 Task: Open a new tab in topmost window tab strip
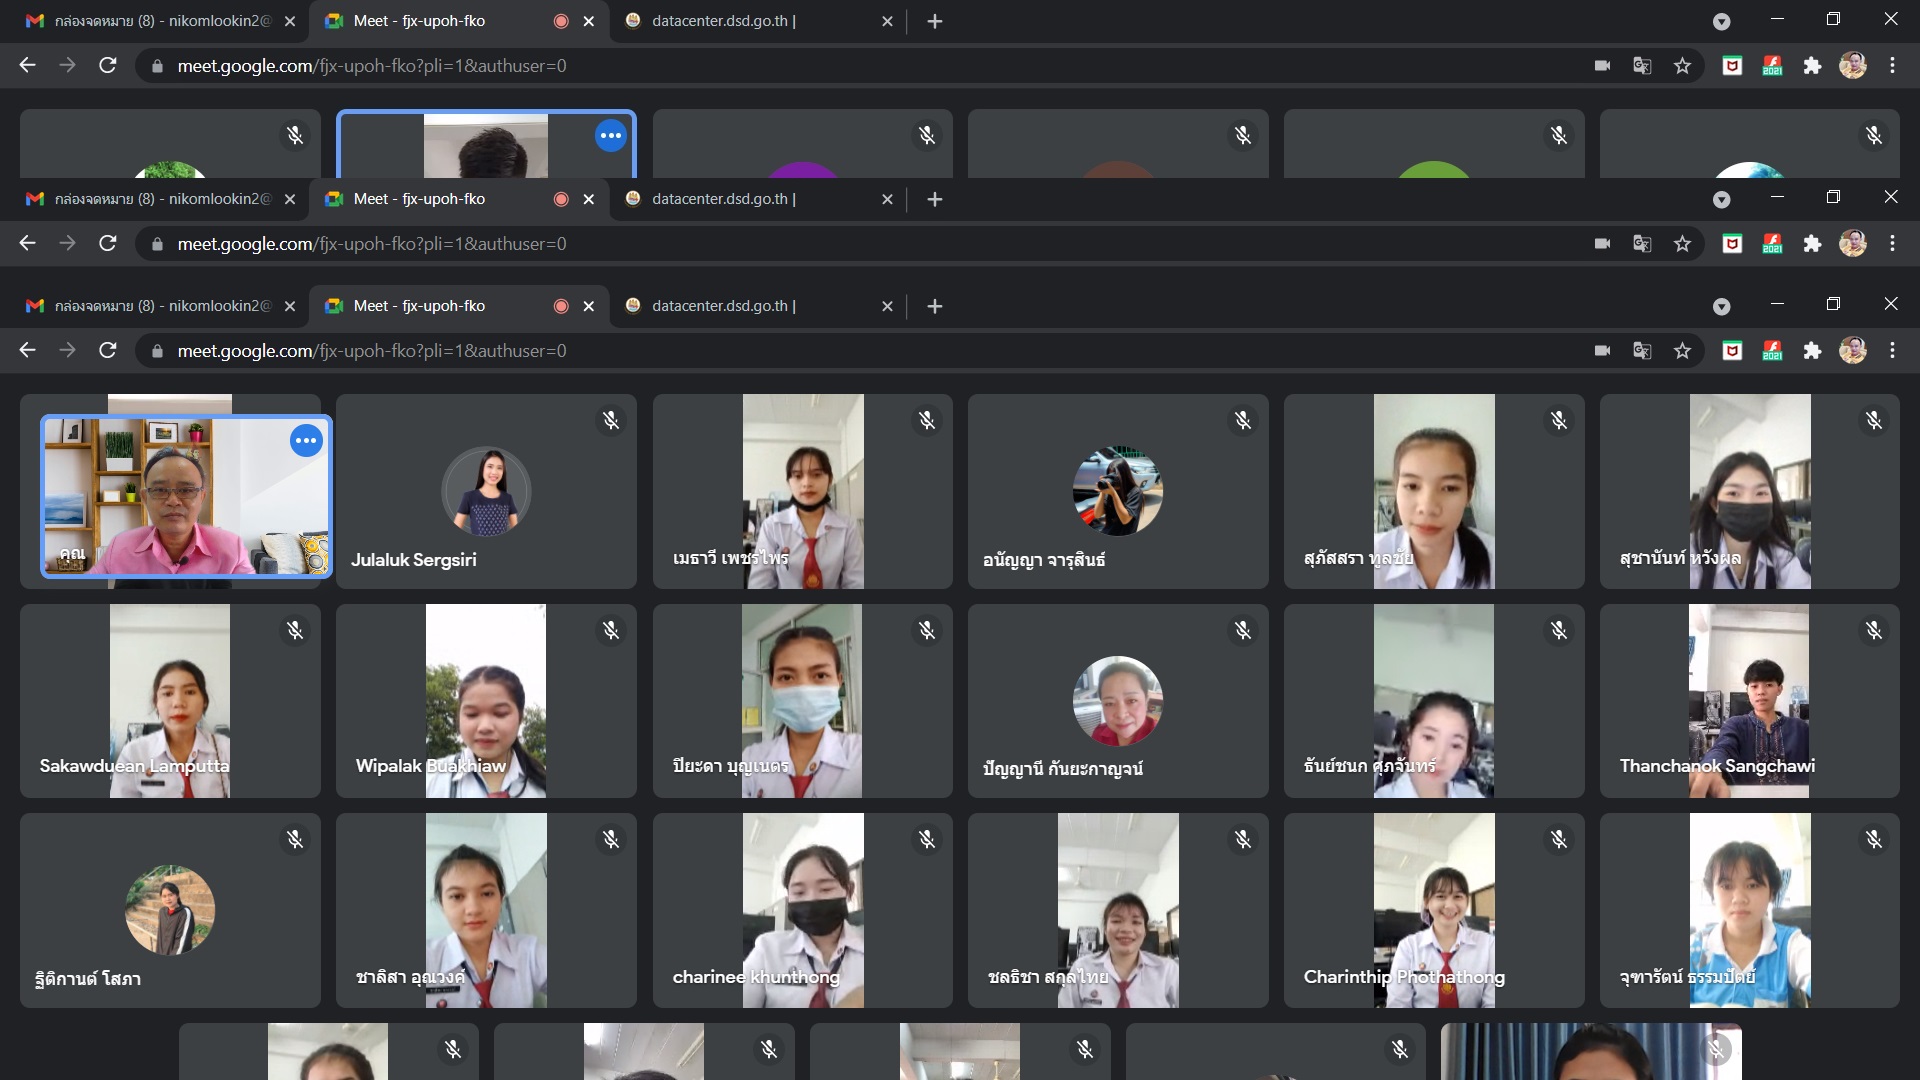click(x=935, y=21)
